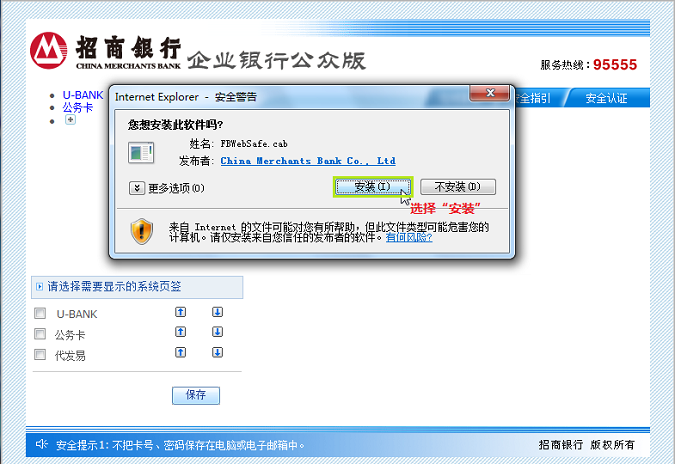Move U-BANK row up with arrow icon

click(x=180, y=312)
